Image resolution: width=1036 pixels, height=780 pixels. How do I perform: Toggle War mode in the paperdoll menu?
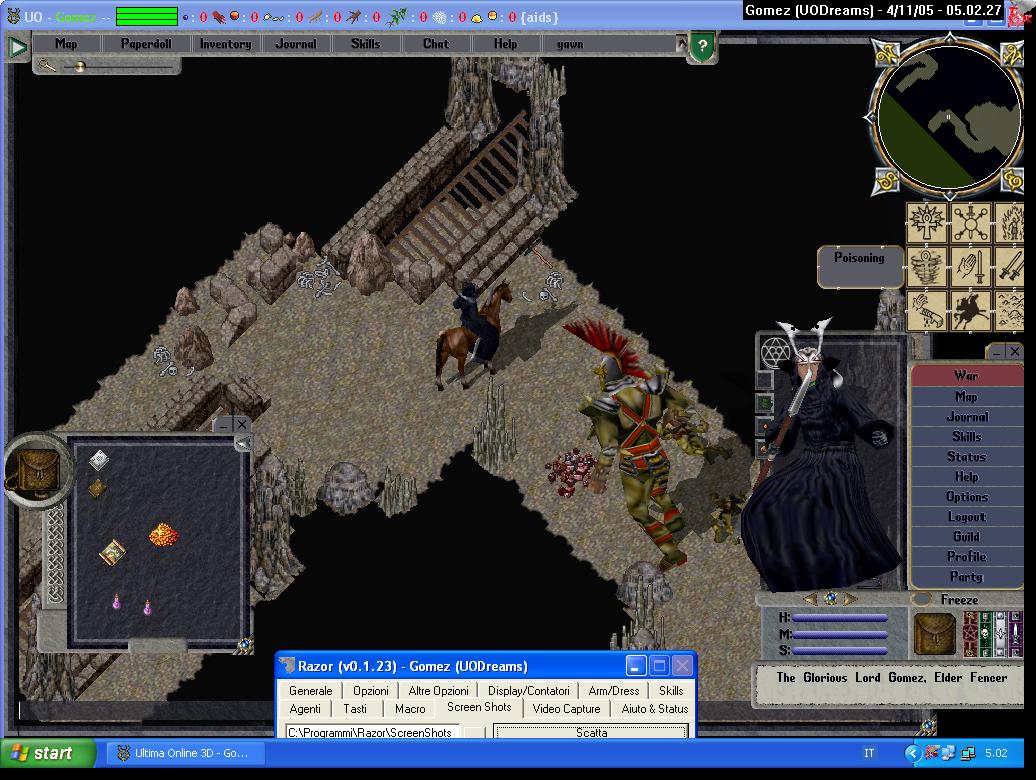point(967,376)
